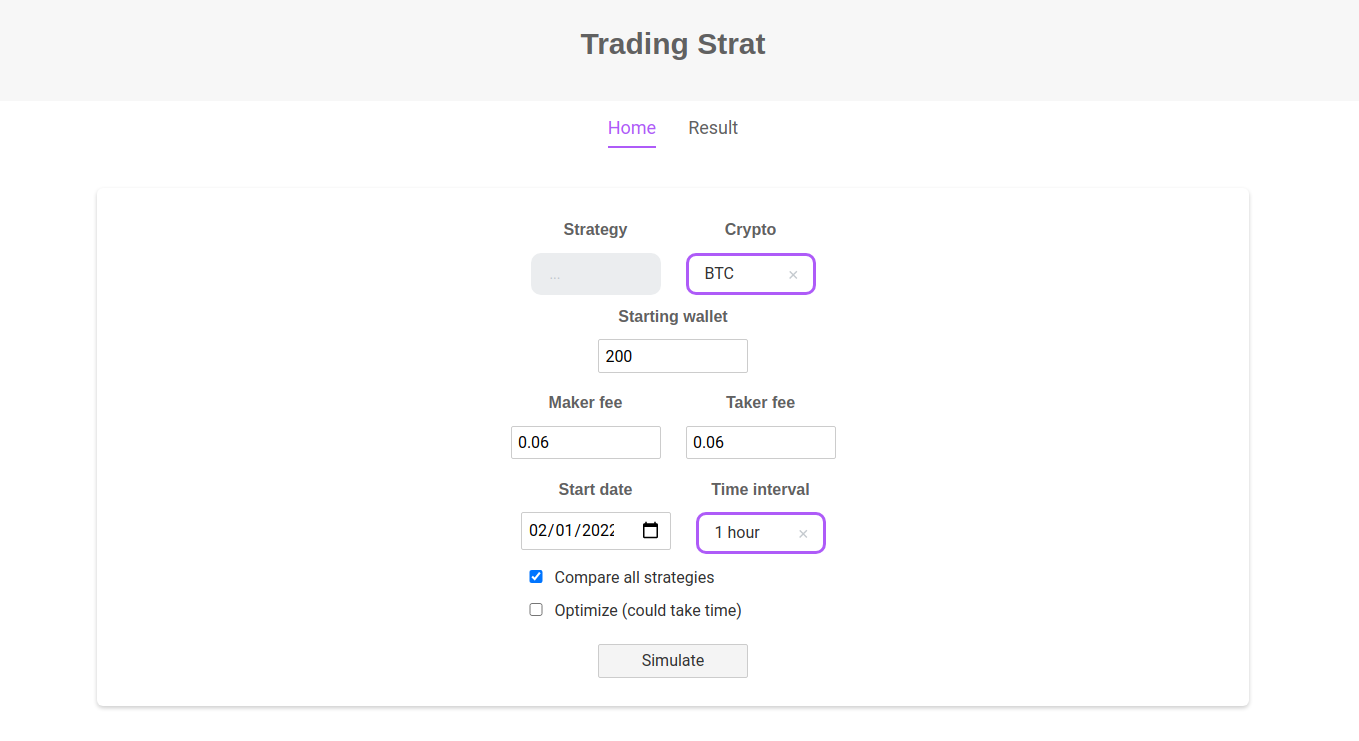Clear the BTC crypto selection

(x=793, y=274)
